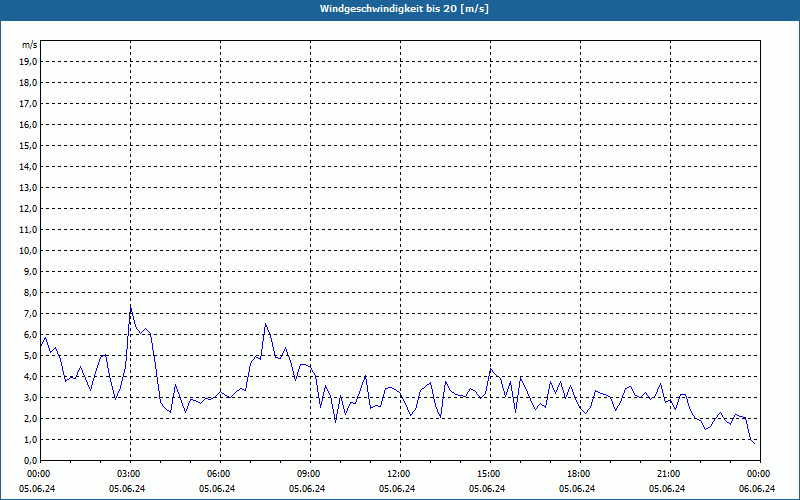Pick the '09:00' time label
Screen dimensions: 800x500
308,474
